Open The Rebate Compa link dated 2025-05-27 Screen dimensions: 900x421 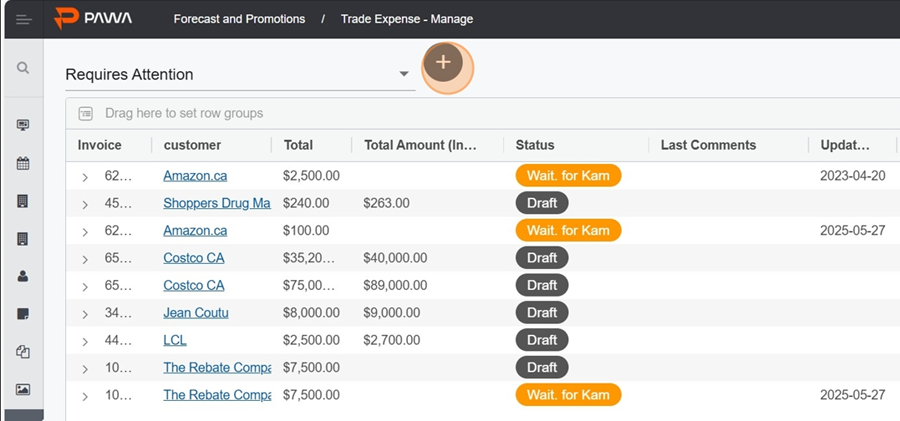[x=217, y=395]
